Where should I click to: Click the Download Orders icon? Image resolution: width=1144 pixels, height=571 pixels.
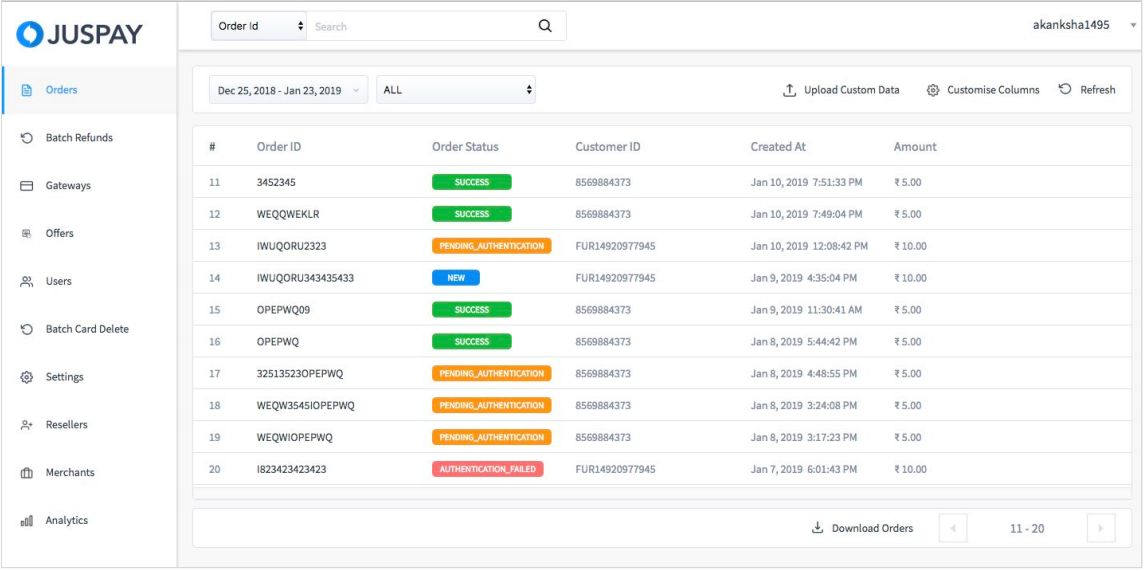(817, 527)
